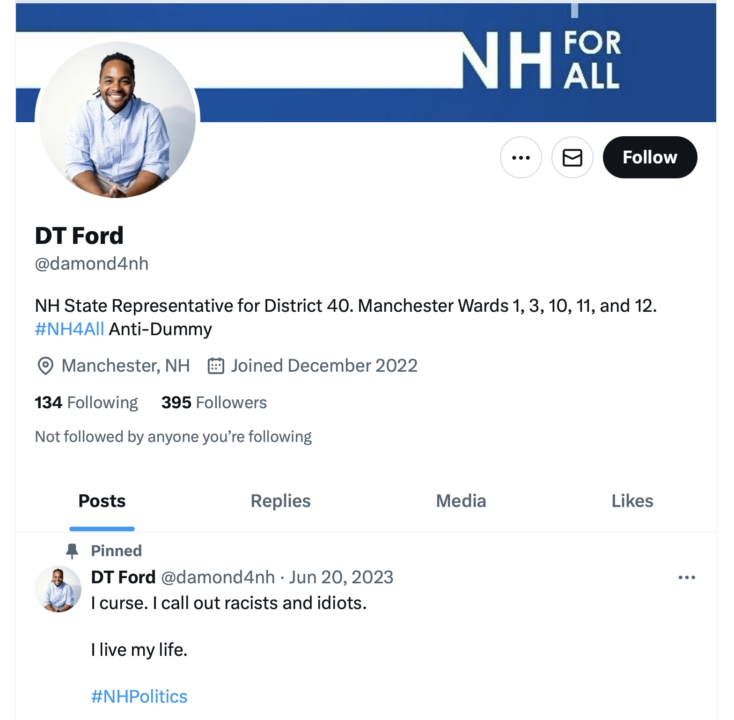
Task: Click the small avatar on pinned post
Action: coord(58,588)
